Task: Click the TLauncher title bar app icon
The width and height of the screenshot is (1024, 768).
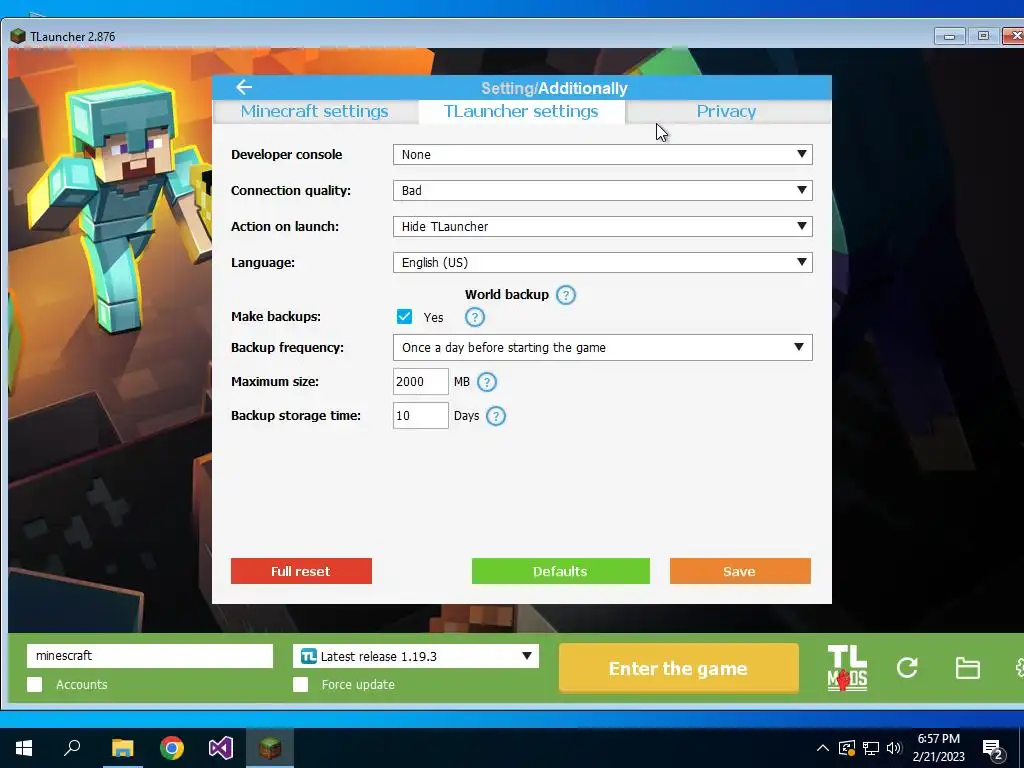Action: [x=18, y=36]
